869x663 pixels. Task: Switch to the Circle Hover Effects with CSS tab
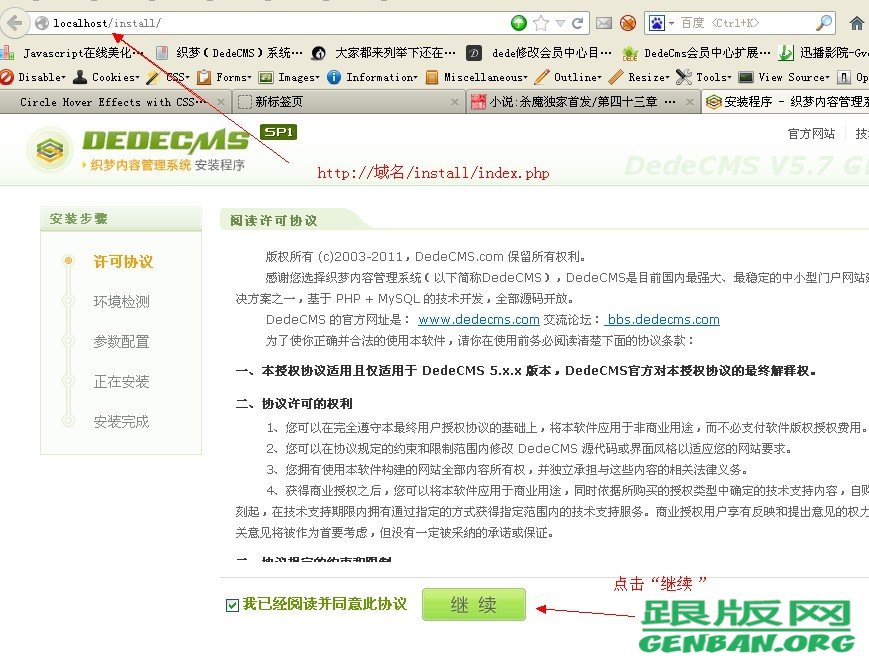coord(113,102)
